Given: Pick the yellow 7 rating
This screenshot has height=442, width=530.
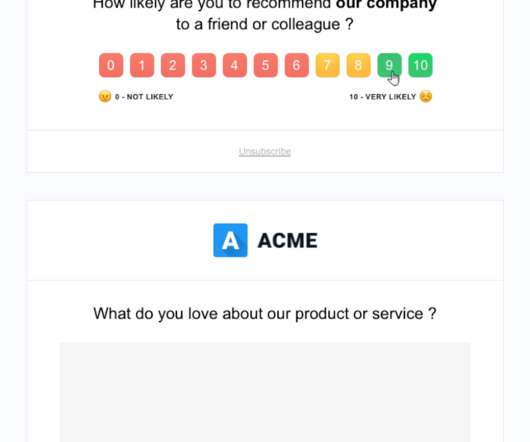Looking at the screenshot, I should coord(328,65).
